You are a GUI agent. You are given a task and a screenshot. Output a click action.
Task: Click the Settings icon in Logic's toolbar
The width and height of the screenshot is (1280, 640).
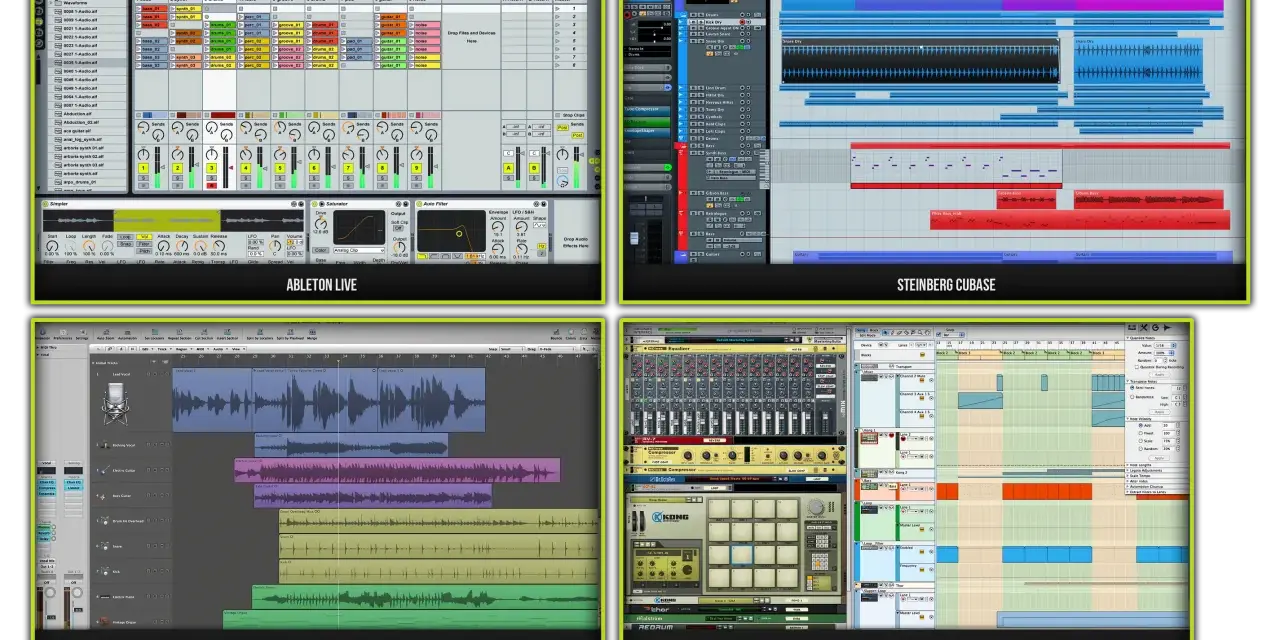pyautogui.click(x=82, y=334)
